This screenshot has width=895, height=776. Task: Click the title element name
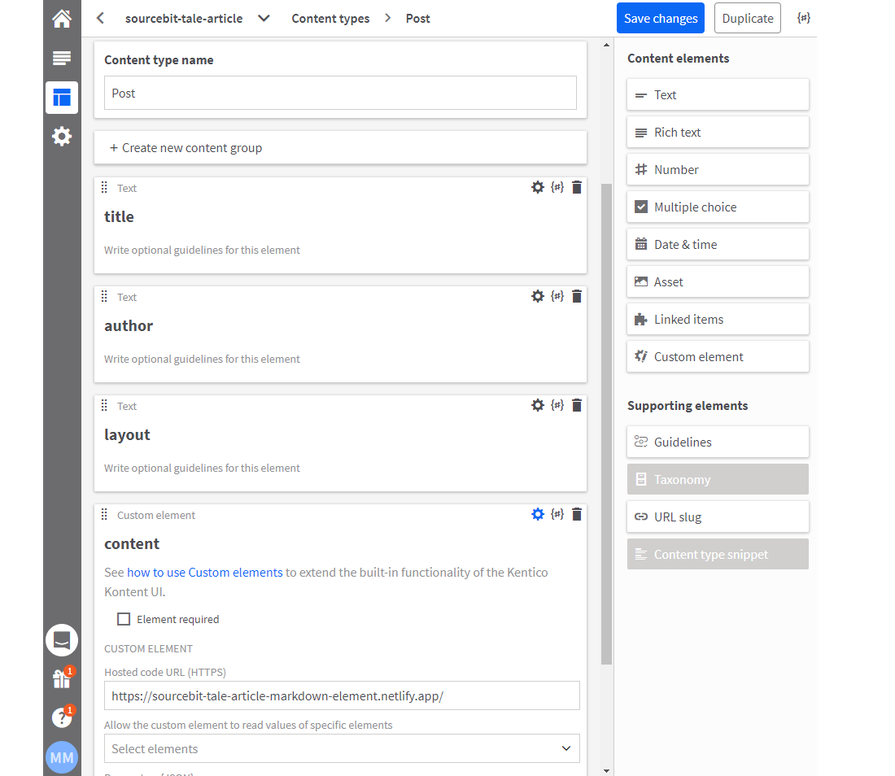(x=119, y=217)
